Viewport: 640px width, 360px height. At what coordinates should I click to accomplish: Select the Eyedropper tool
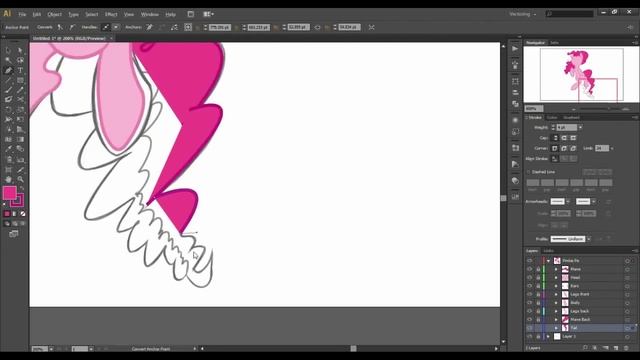(x=8, y=149)
